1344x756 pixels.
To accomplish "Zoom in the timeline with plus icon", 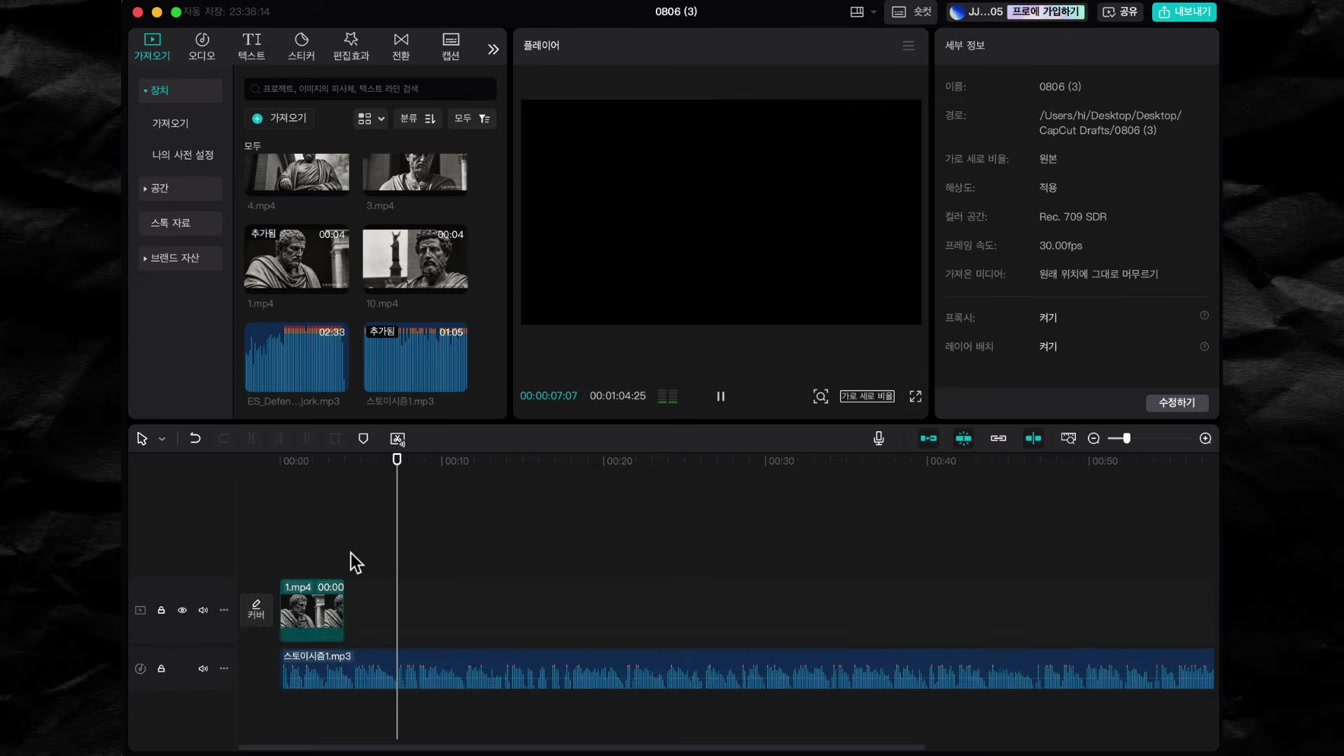I will (x=1205, y=439).
